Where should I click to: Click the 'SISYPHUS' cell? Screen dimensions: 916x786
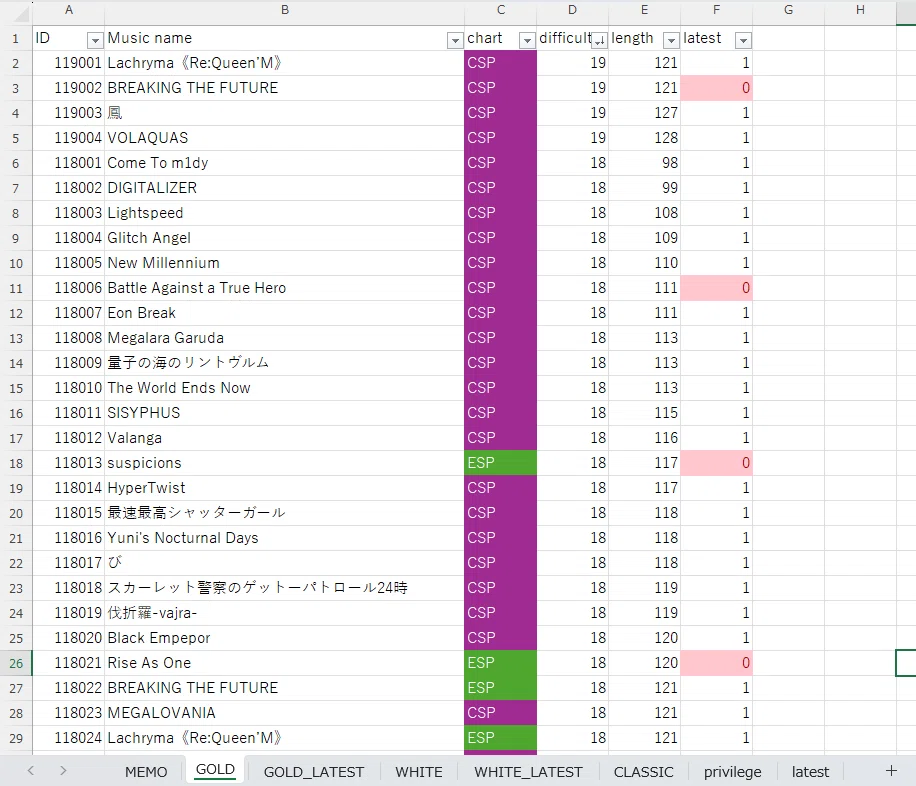(284, 413)
